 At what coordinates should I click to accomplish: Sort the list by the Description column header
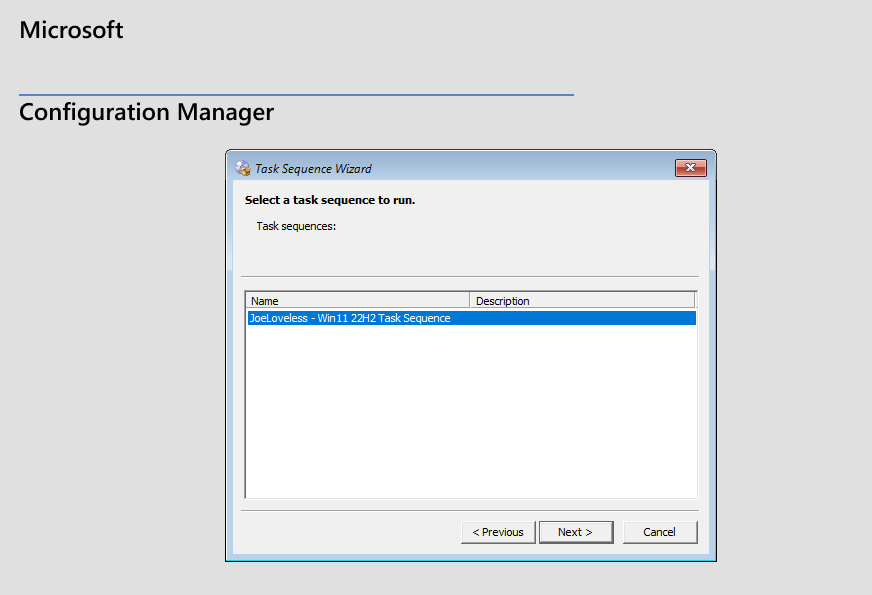[x=581, y=300]
